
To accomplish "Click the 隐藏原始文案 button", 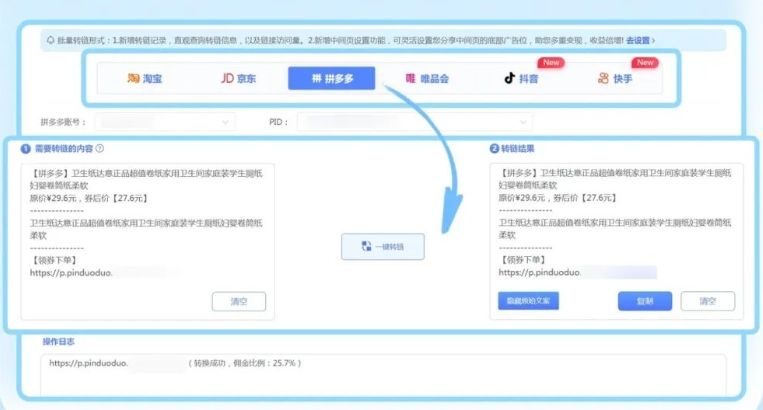I will (528, 301).
